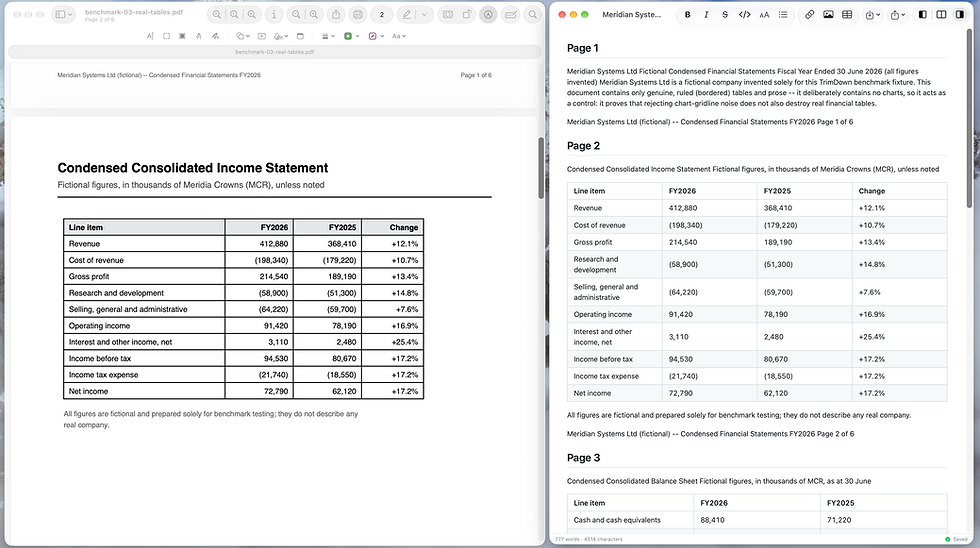The width and height of the screenshot is (980, 548).
Task: Pick the Draw tool in Markup toolbar
Action: click(x=215, y=36)
